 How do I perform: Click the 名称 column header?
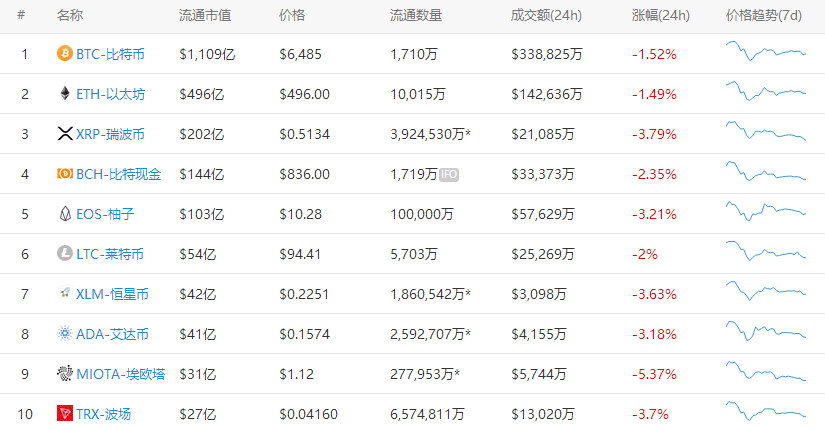click(70, 15)
